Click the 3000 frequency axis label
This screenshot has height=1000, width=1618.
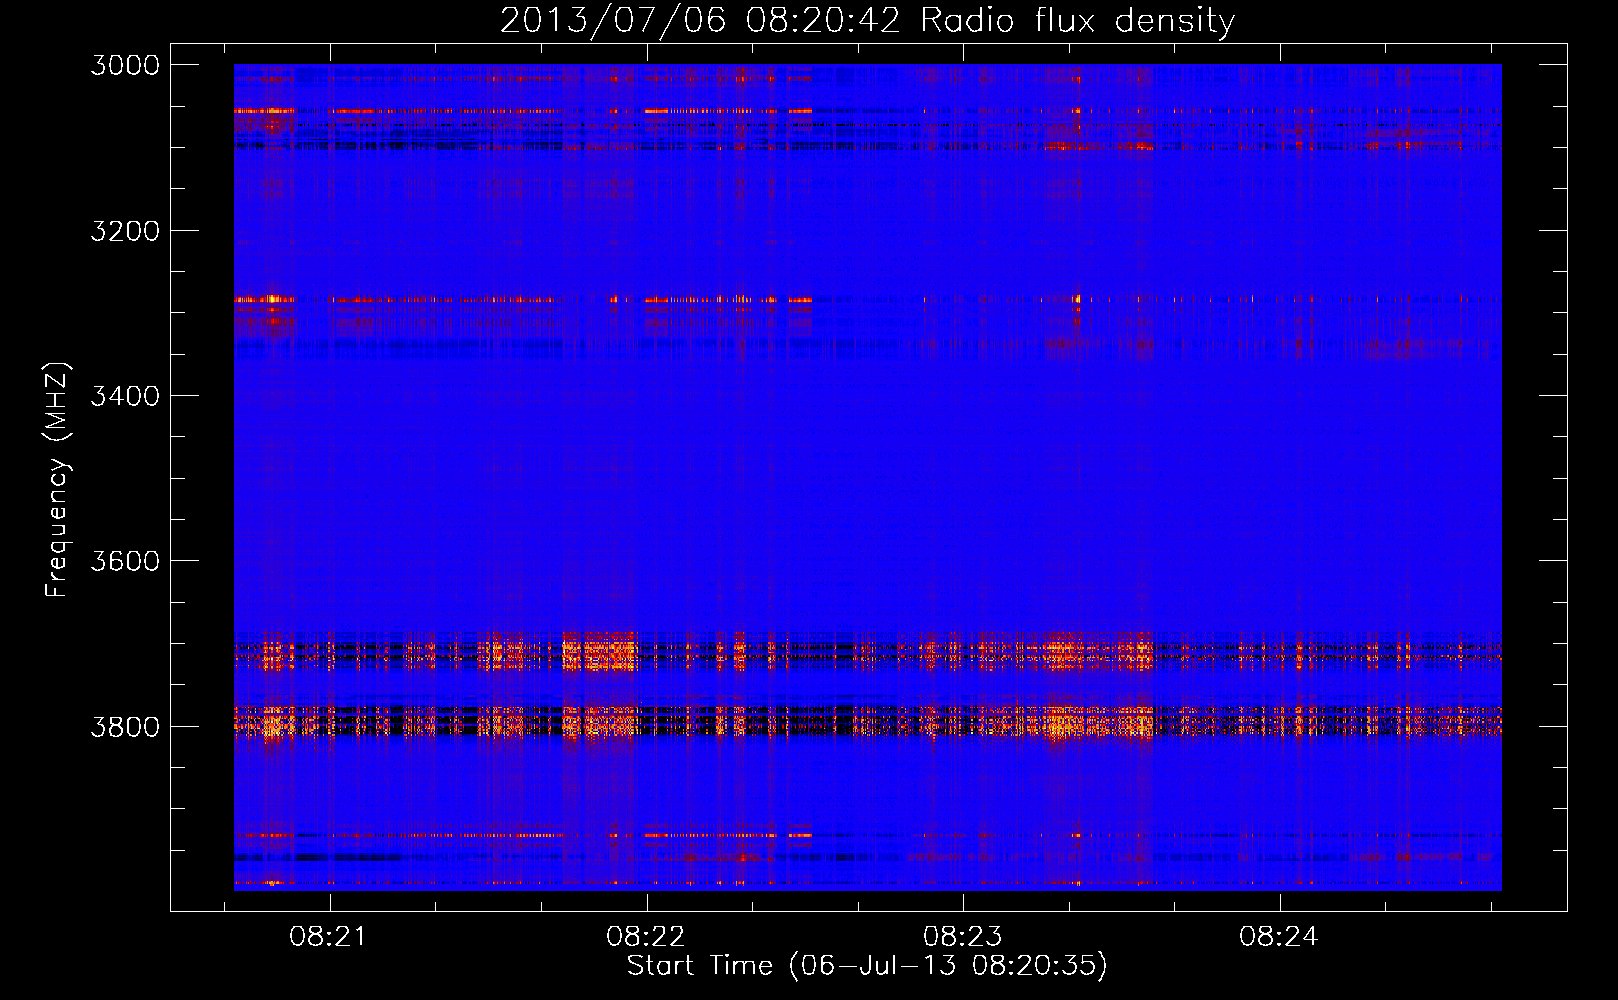pyautogui.click(x=125, y=65)
